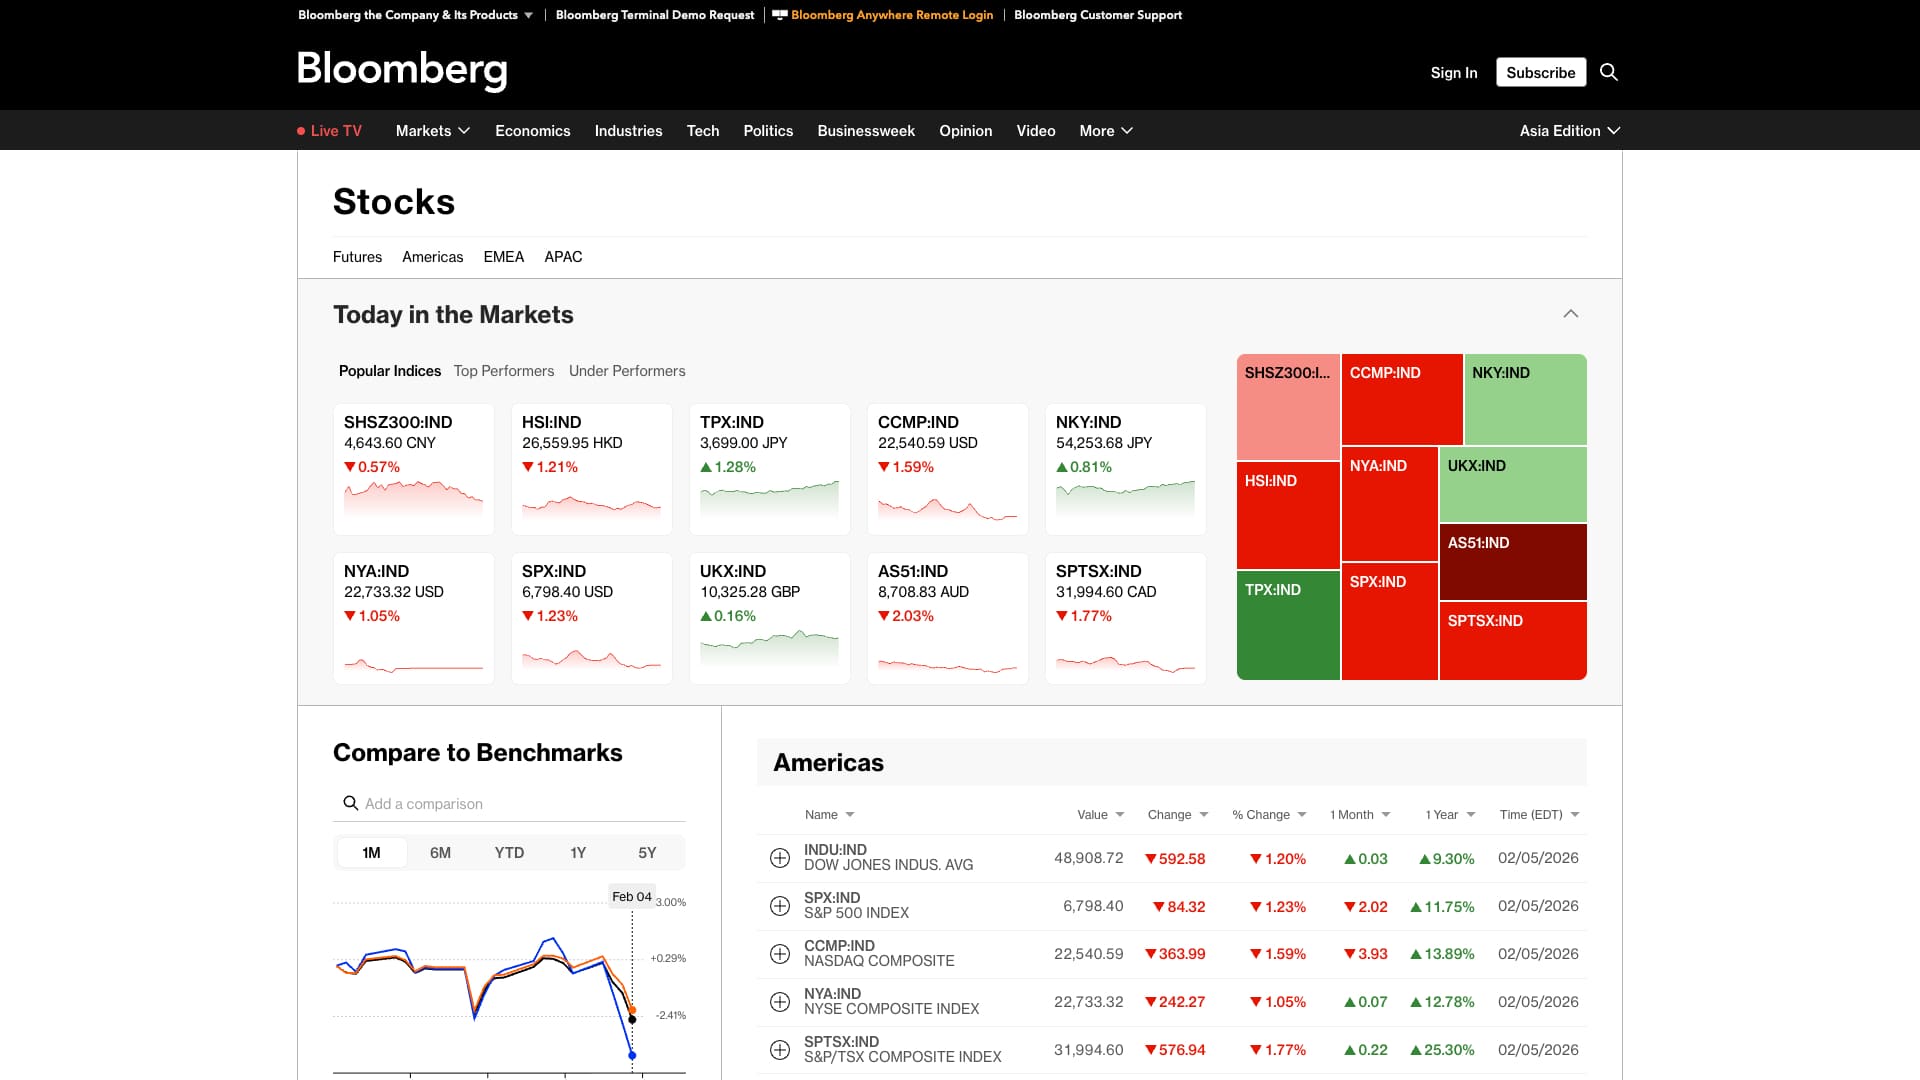Expand the Markets navigation menu
Viewport: 1920px width, 1080px height.
pyautogui.click(x=432, y=131)
